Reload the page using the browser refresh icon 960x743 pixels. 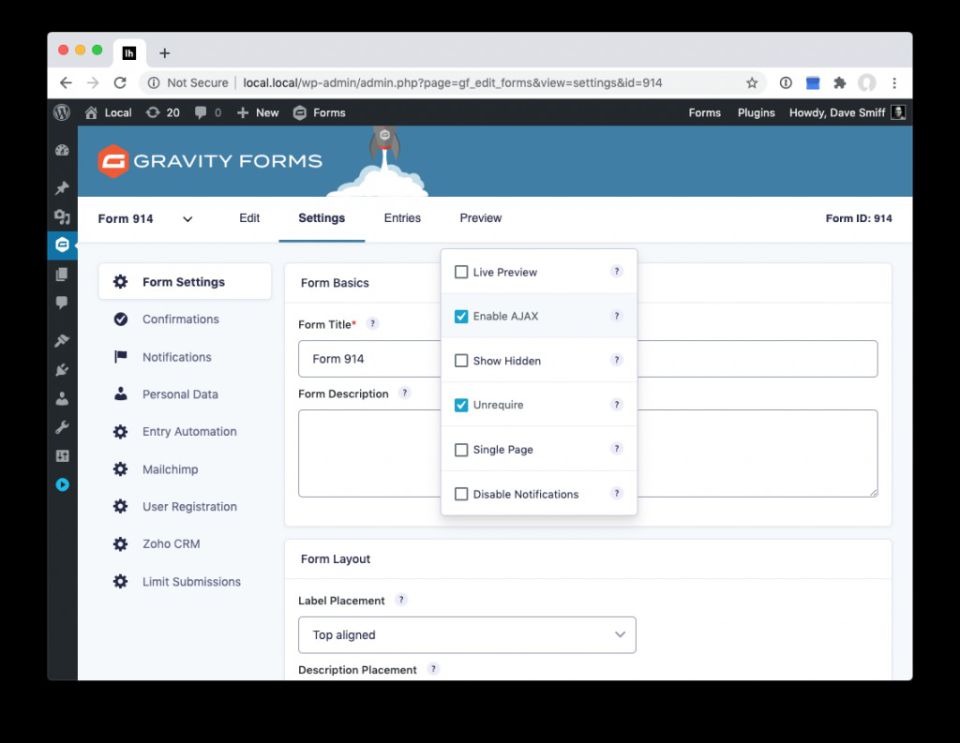(120, 83)
